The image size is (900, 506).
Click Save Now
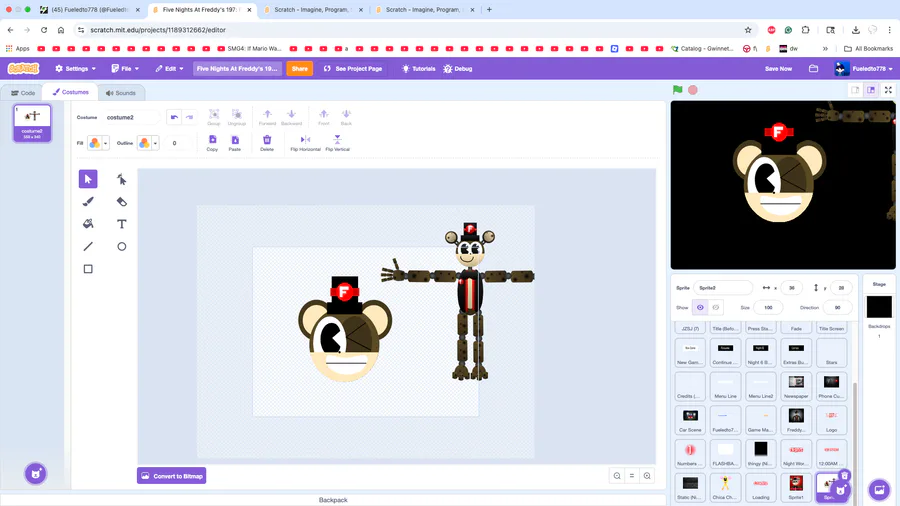(x=778, y=68)
